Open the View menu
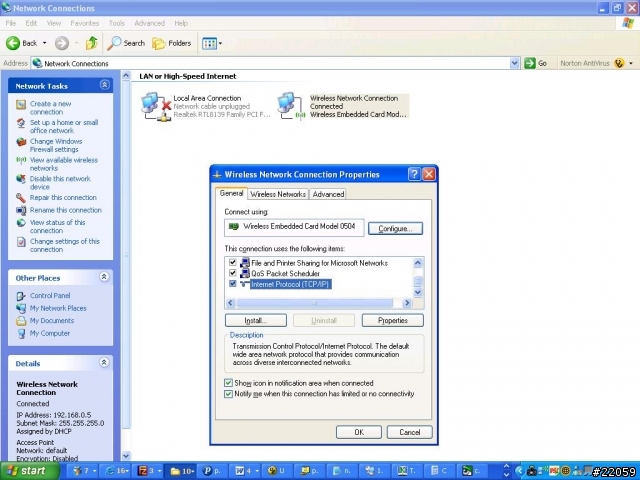This screenshot has height=480, width=640. [x=53, y=23]
